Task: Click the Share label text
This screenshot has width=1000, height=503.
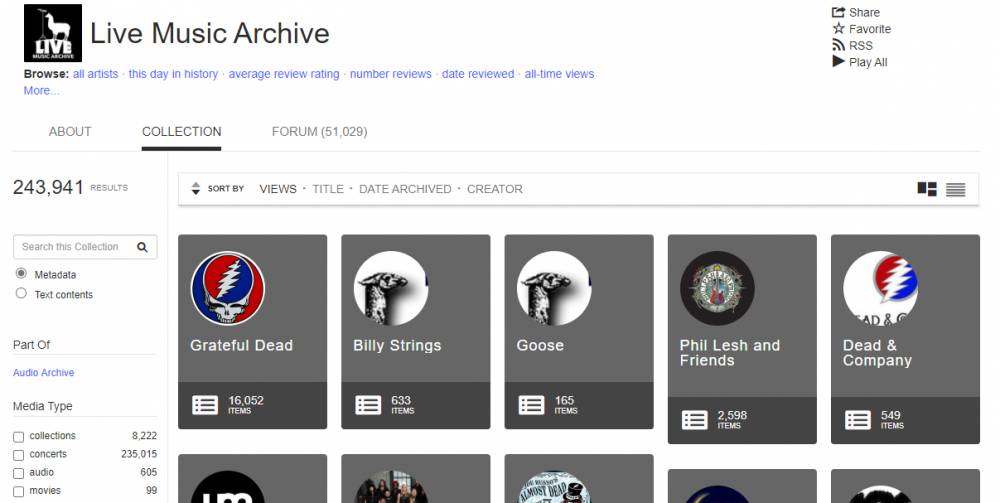Action: [864, 12]
